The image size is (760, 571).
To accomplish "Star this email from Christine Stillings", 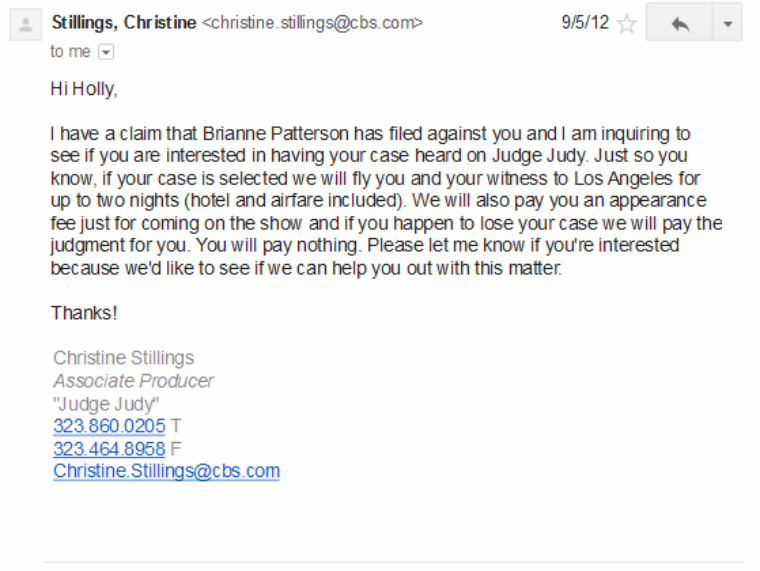I will [x=627, y=24].
